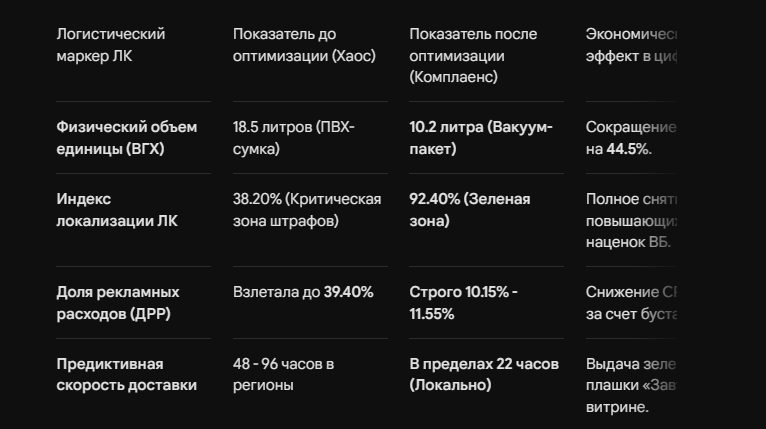The height and width of the screenshot is (429, 766).
Task: Click the 'В пределах 22 часов (Локально)' cell
Action: tap(484, 375)
